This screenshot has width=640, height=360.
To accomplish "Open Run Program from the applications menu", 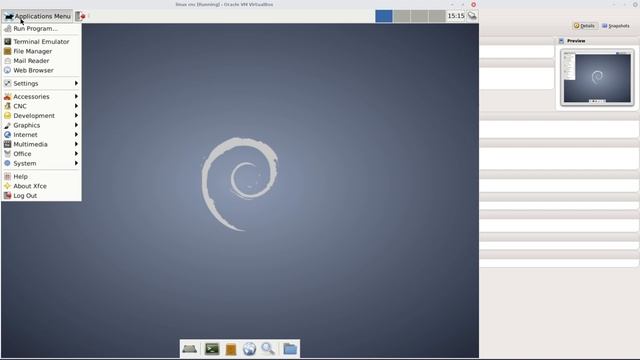I will click(x=41, y=29).
